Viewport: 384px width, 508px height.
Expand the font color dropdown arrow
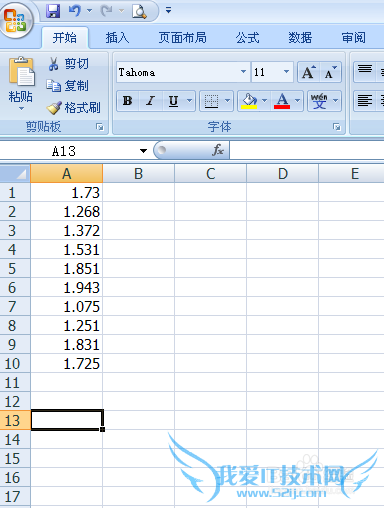298,101
